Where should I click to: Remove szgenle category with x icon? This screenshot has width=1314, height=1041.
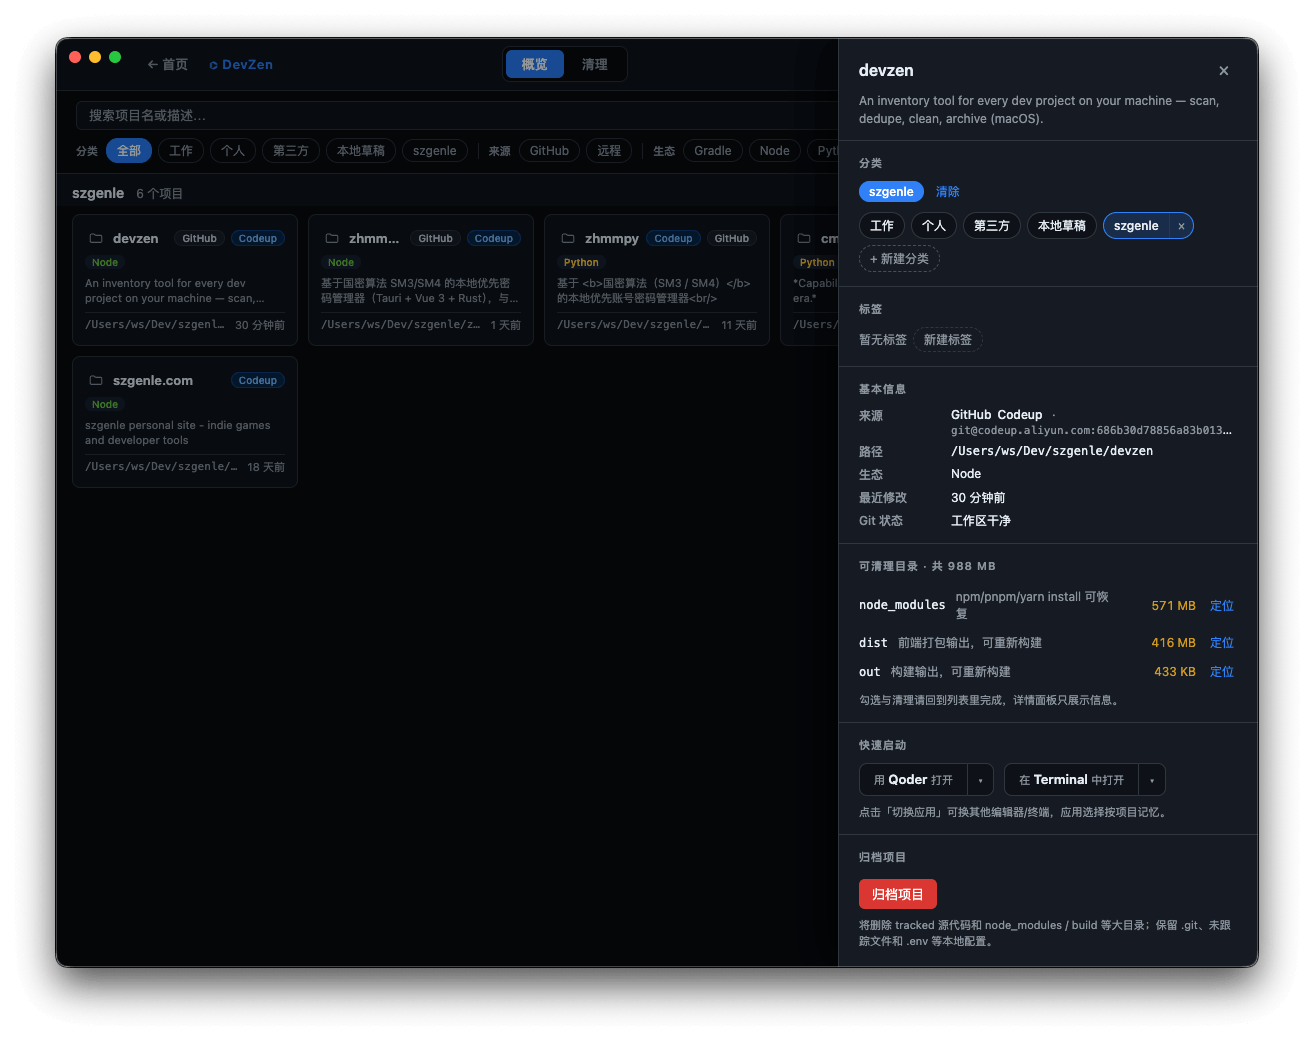[1181, 227]
